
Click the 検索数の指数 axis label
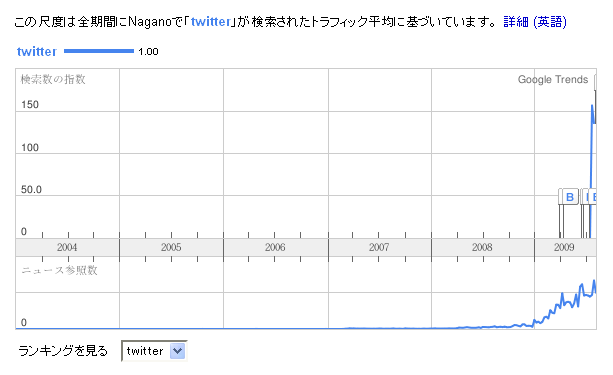(53, 79)
